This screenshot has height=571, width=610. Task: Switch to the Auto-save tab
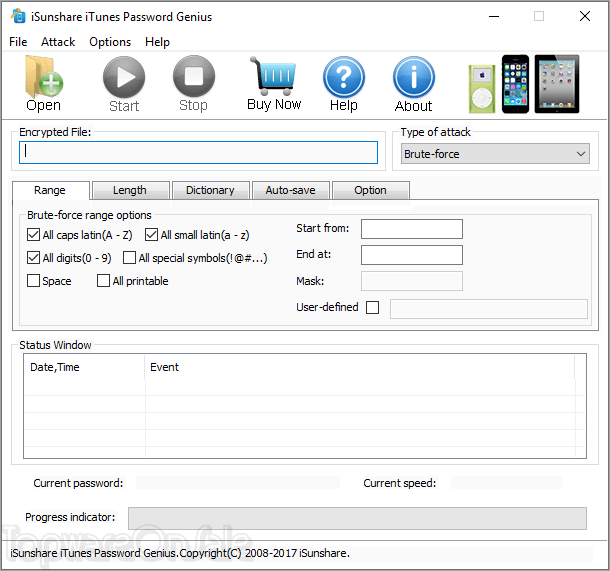pos(290,190)
